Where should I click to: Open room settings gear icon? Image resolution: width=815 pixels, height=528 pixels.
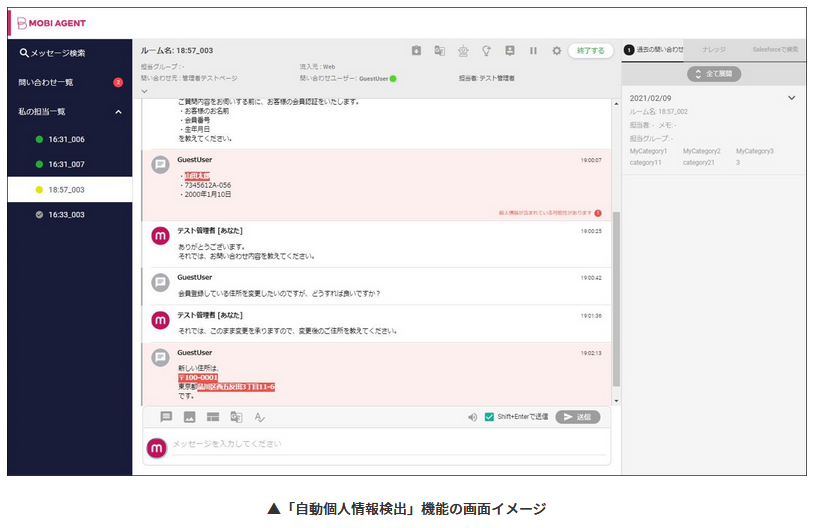click(x=557, y=50)
